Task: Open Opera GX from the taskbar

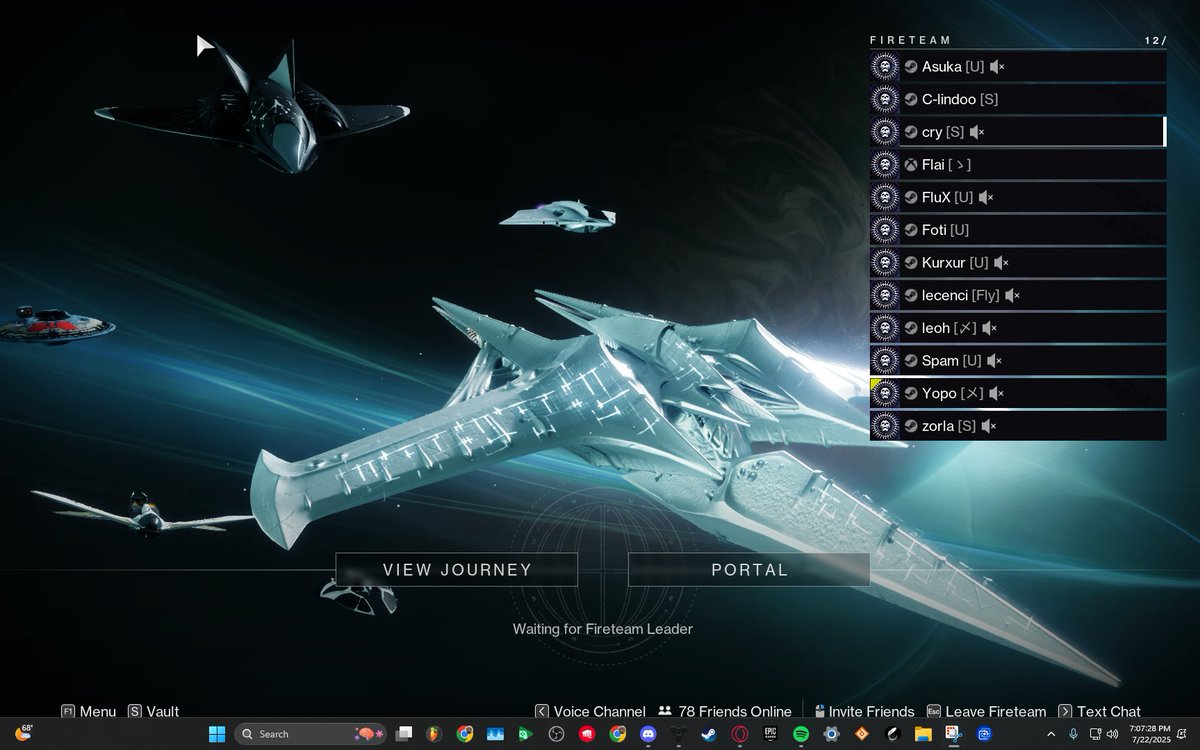Action: click(x=739, y=733)
